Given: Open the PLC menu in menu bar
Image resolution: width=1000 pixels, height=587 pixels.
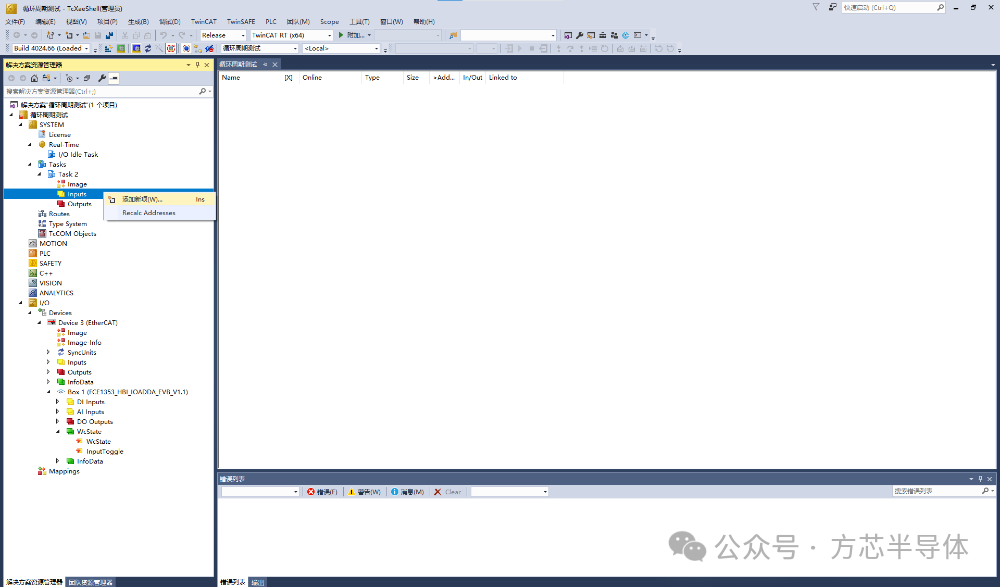Looking at the screenshot, I should point(271,22).
